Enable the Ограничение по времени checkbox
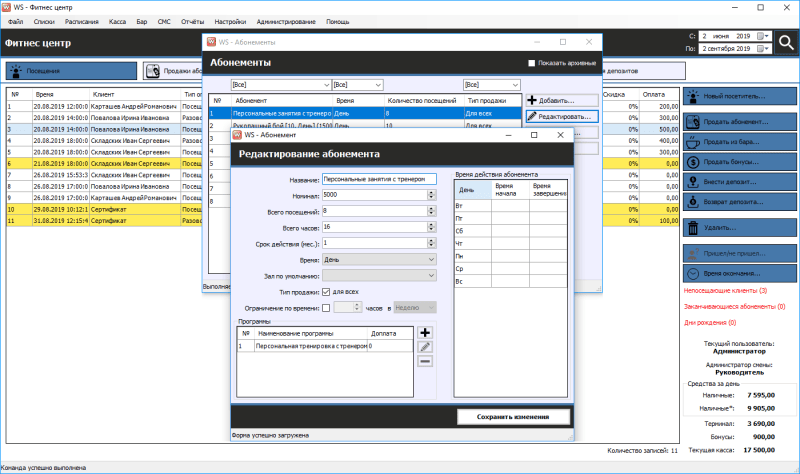 click(325, 308)
